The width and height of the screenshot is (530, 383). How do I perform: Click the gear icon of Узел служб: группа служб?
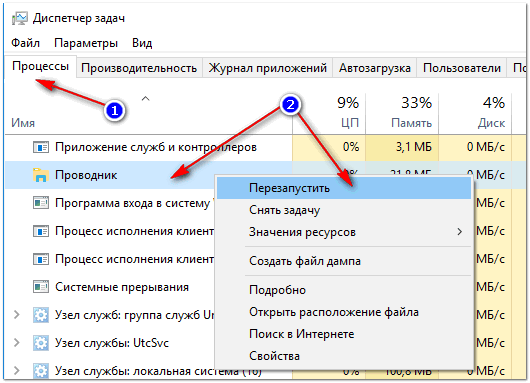(x=41, y=315)
